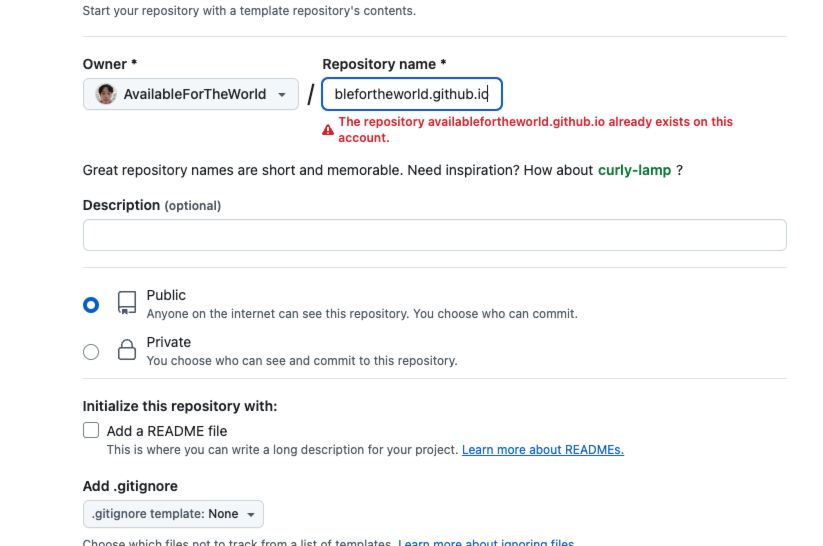This screenshot has height=546, width=823.
Task: Click the caret arrow in the Owner dropdown
Action: point(282,95)
